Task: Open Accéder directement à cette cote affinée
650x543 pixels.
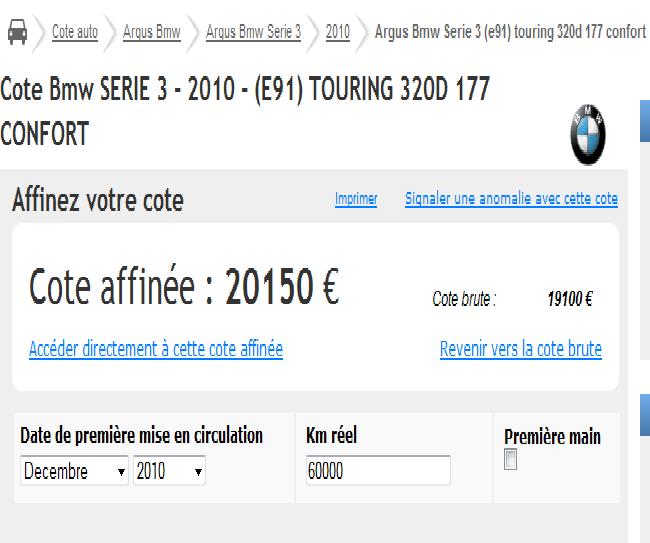Action: click(x=156, y=349)
